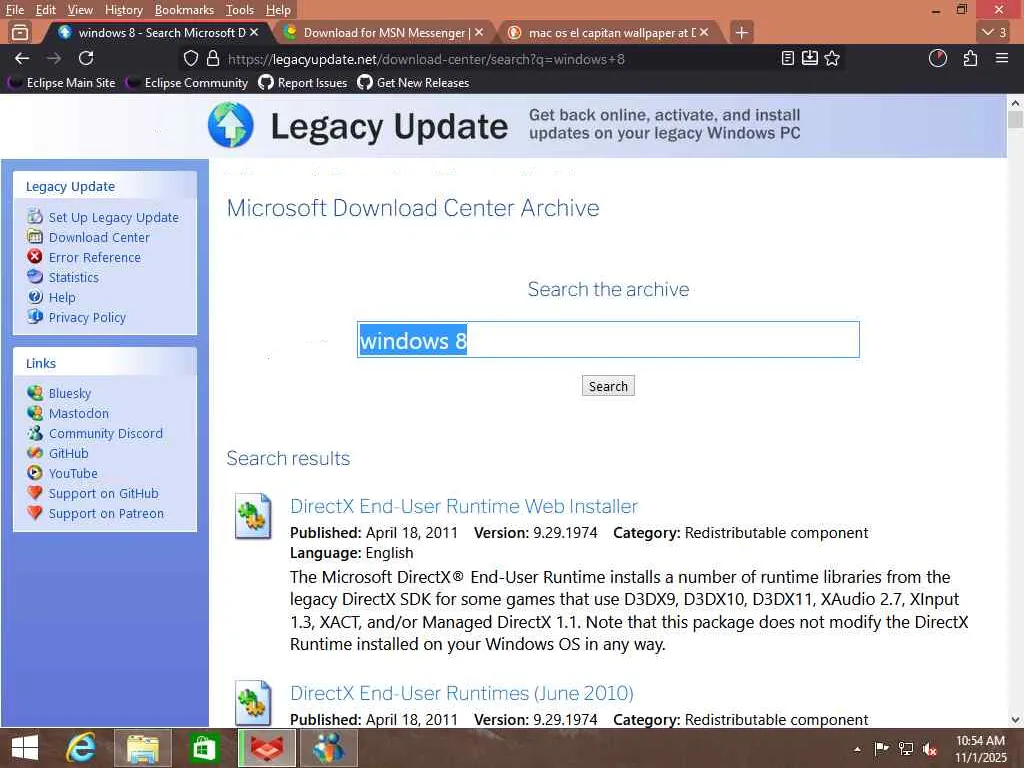Screen dimensions: 1024x768
Task: Open Set Up Legacy Update link
Action: pyautogui.click(x=113, y=217)
